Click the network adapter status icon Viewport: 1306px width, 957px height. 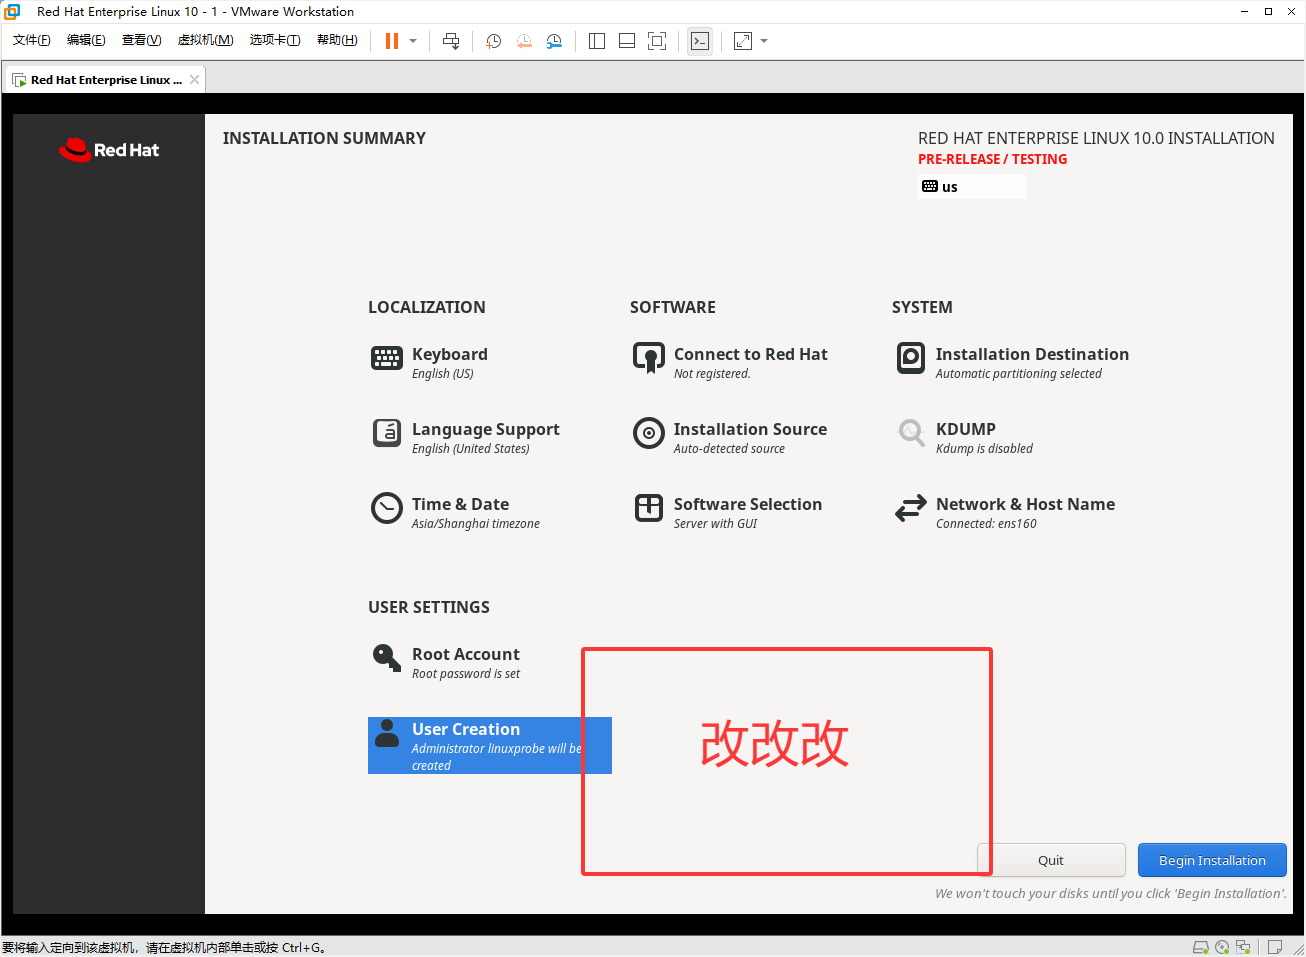[1243, 947]
